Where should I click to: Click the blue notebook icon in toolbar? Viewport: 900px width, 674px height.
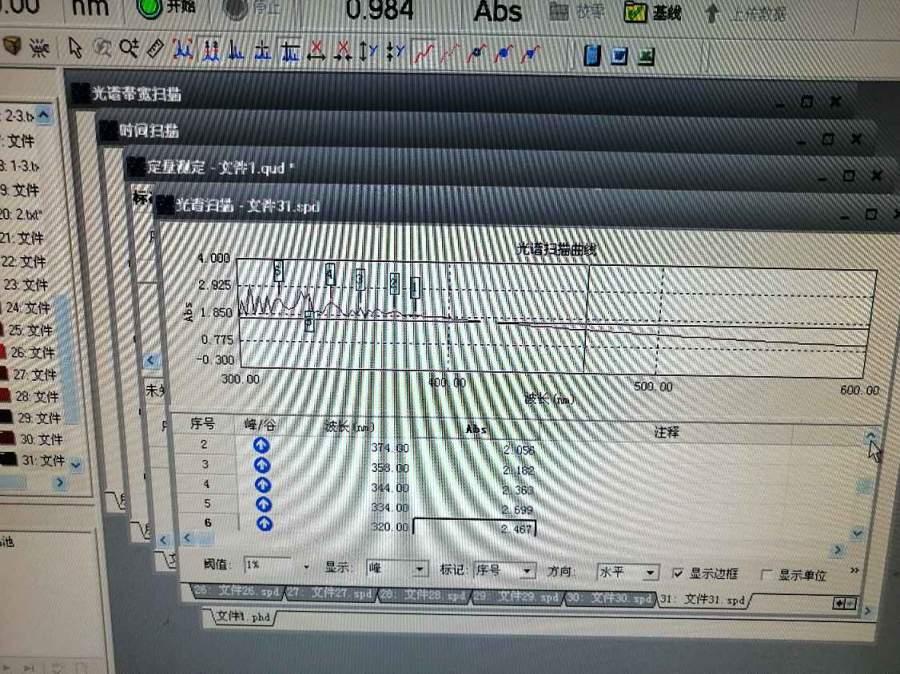pos(592,56)
